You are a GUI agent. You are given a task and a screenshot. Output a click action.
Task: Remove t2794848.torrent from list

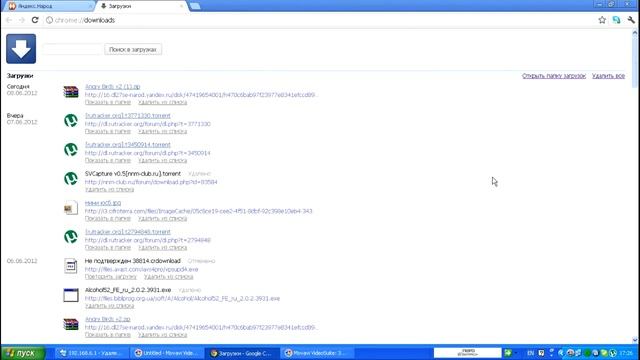(x=162, y=247)
